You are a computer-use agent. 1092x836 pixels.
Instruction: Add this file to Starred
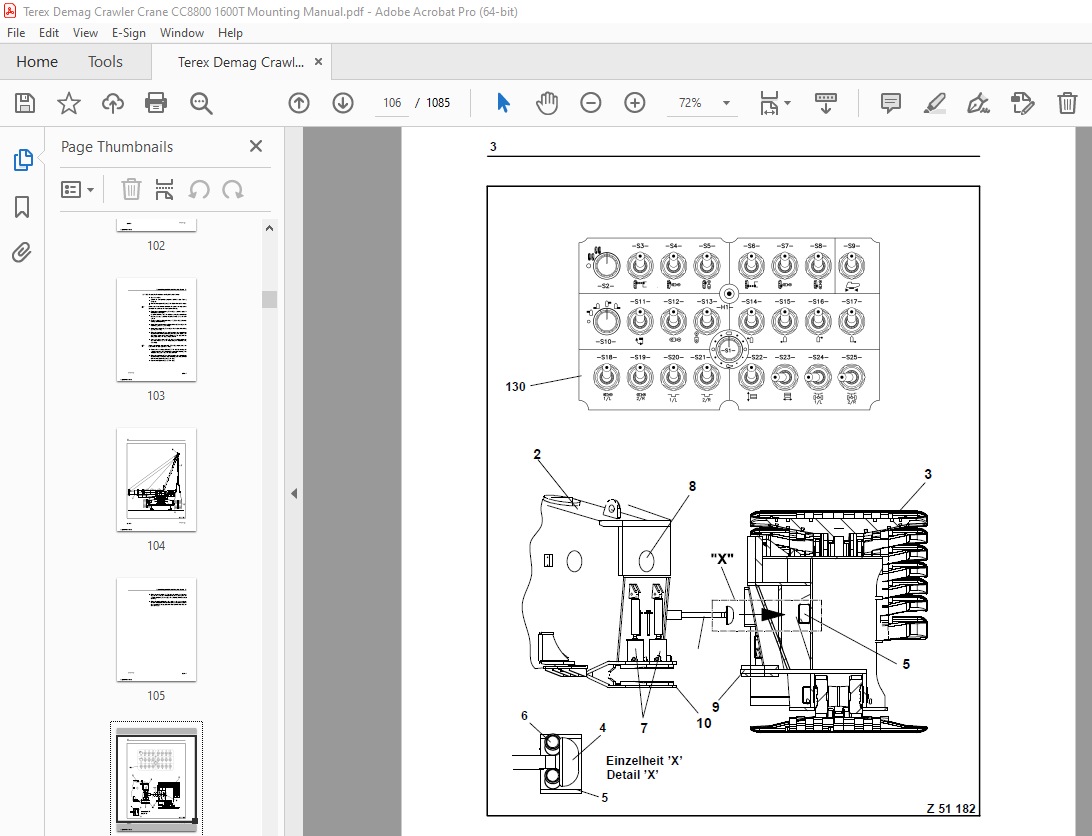(x=68, y=103)
